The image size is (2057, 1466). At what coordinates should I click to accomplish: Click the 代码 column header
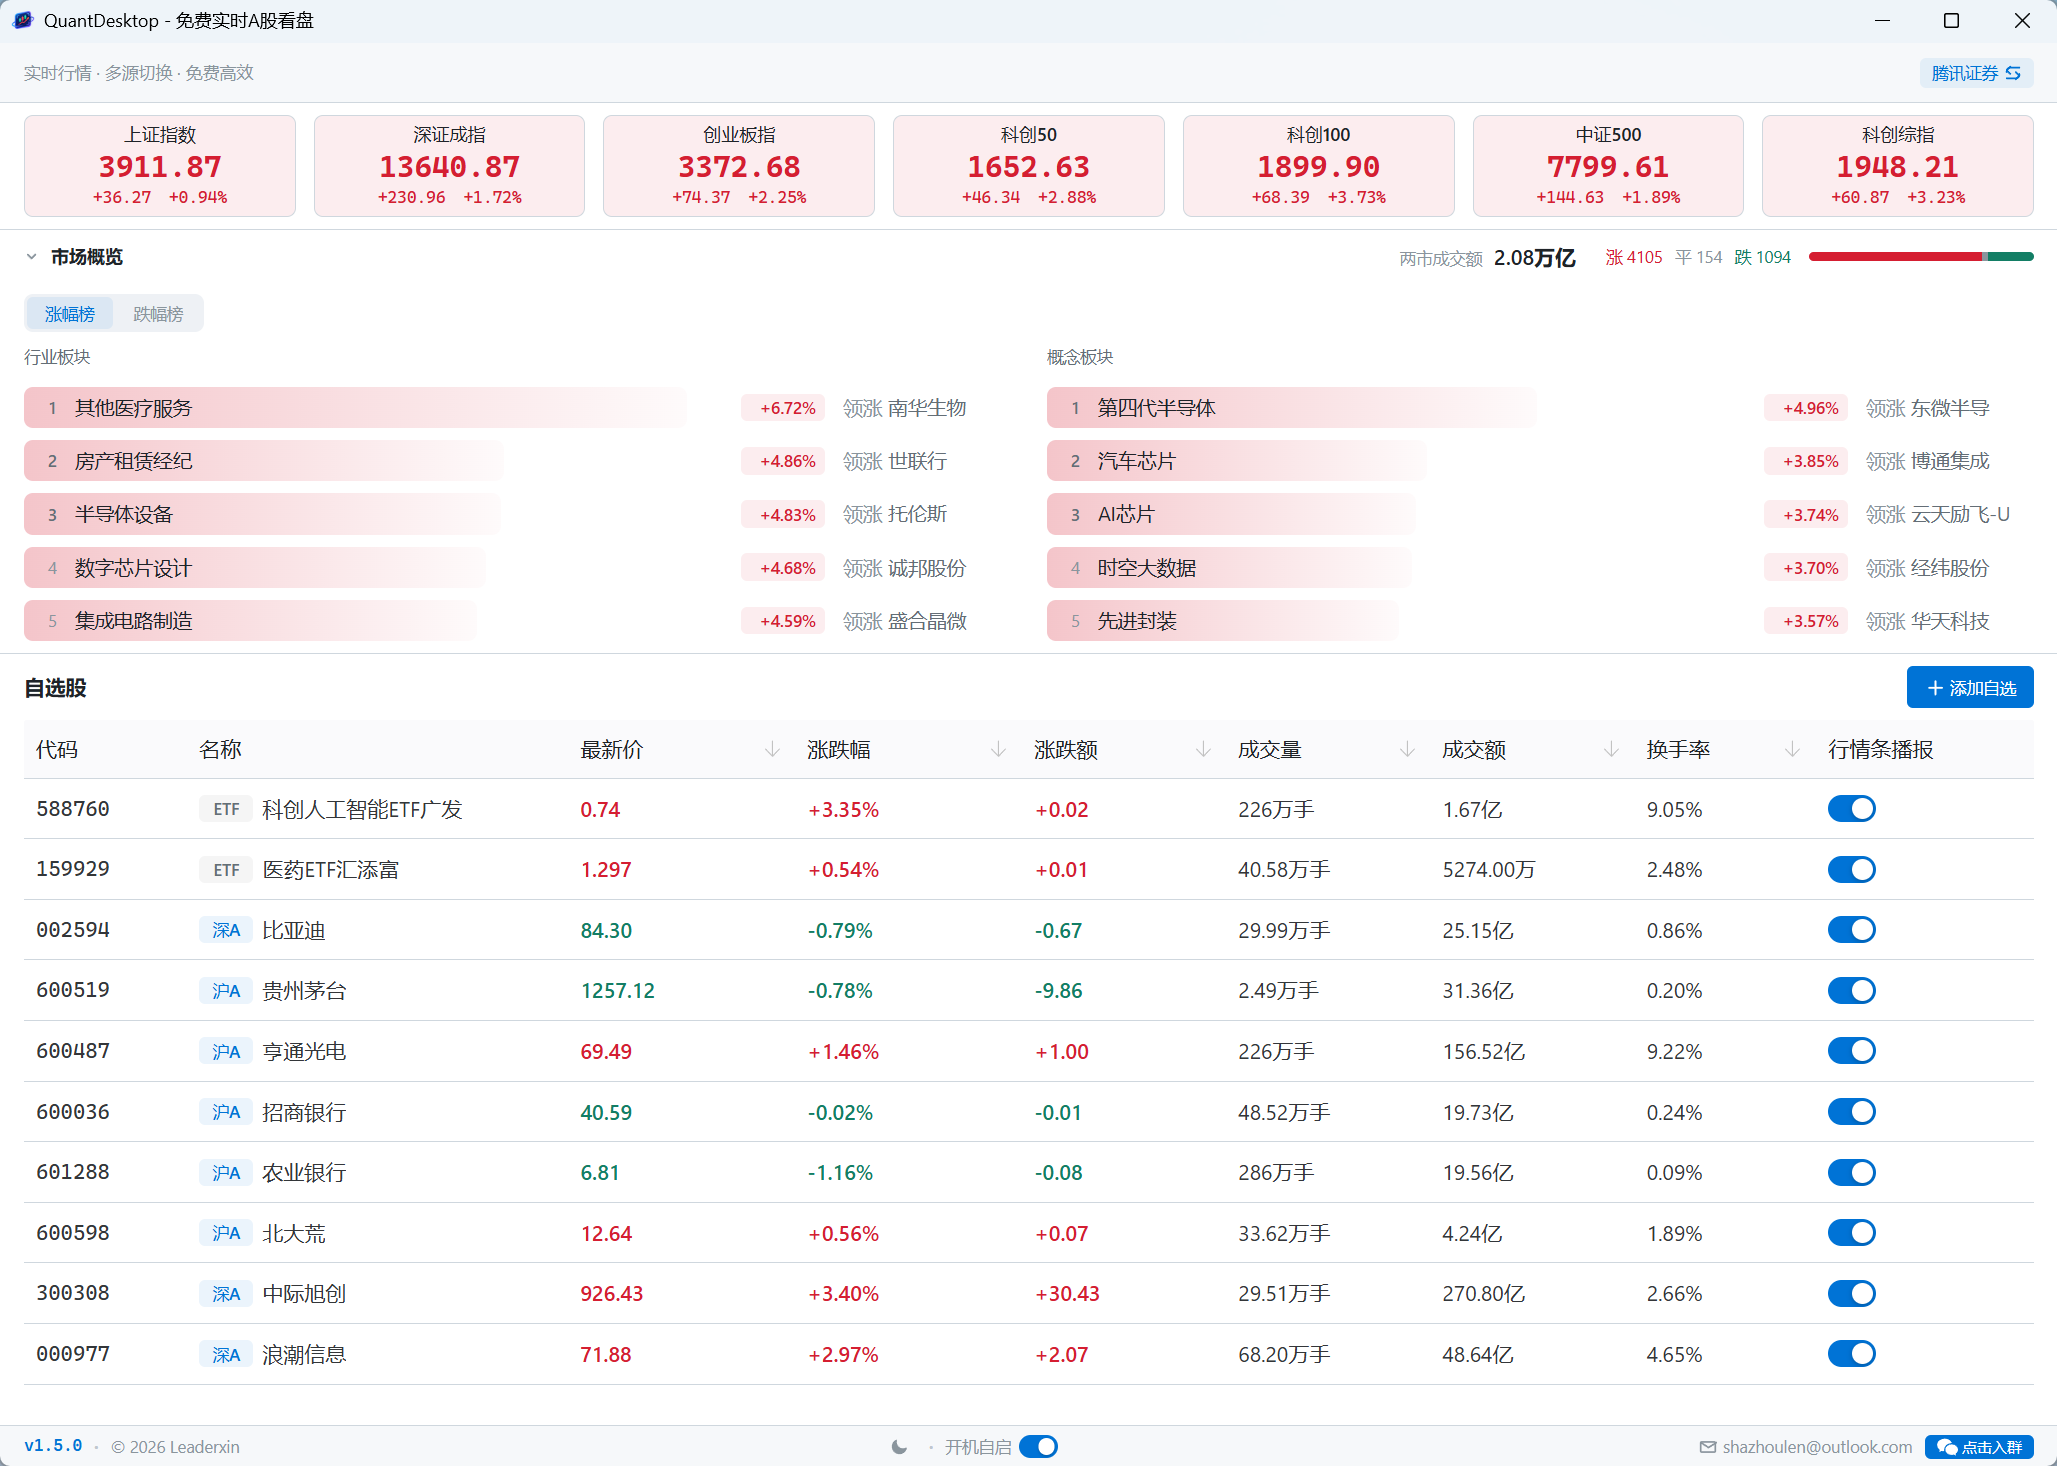pyautogui.click(x=57, y=749)
